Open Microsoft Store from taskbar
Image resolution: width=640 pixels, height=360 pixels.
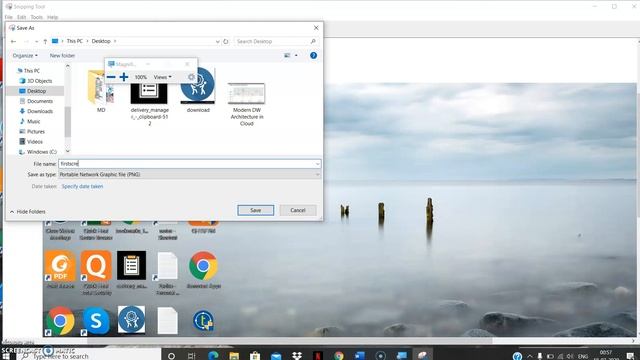point(255,356)
